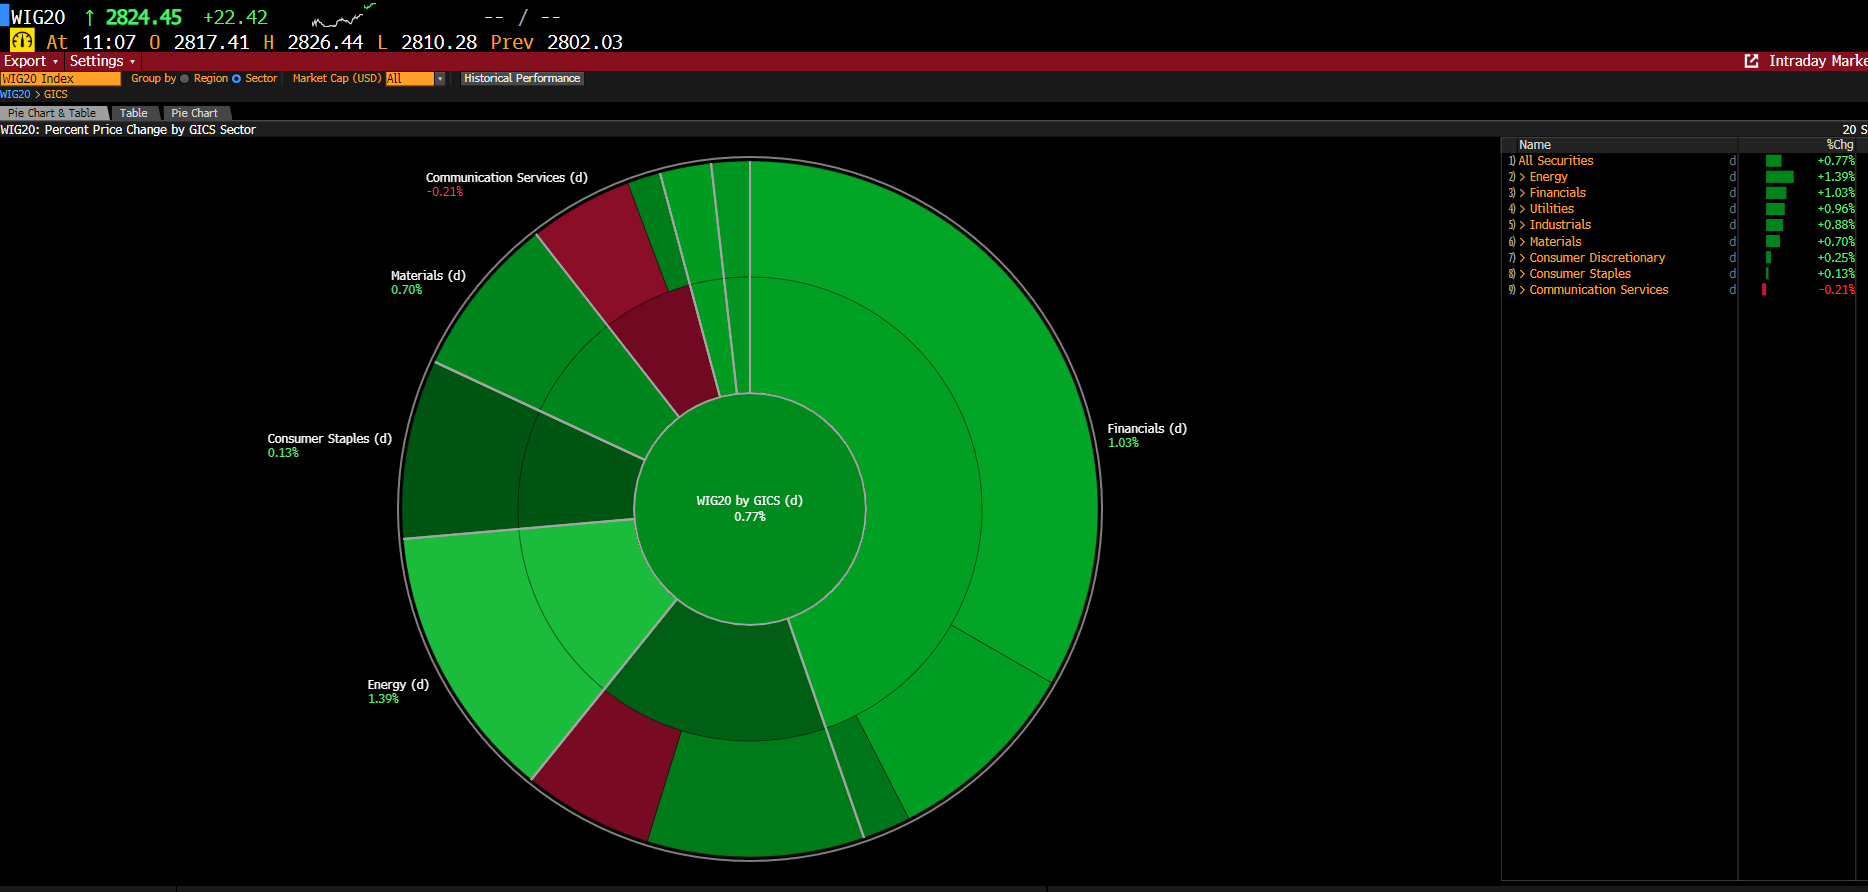Click the WIG20 by GICS center circle
Screen dimensions: 1868x892
(750, 508)
